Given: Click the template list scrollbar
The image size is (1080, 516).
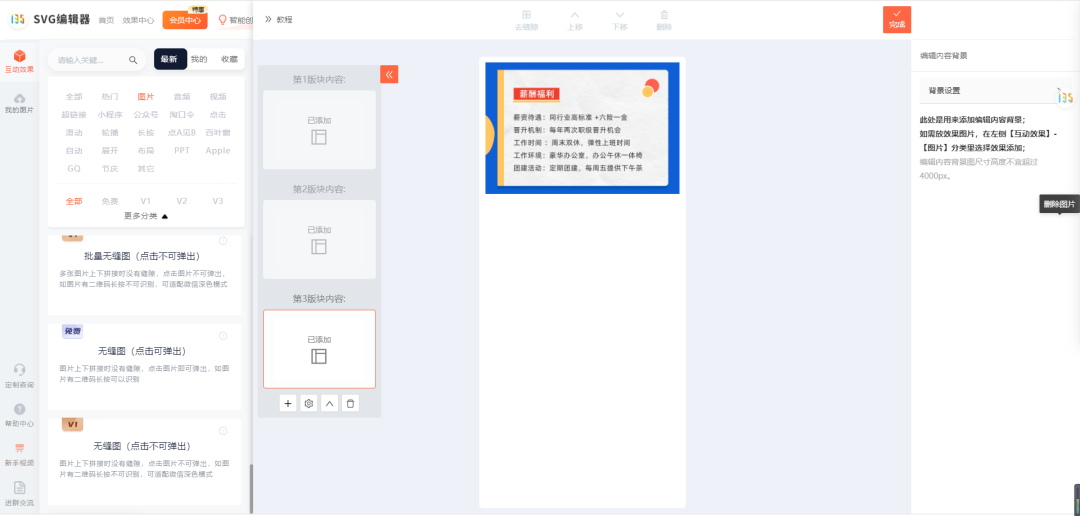Looking at the screenshot, I should pyautogui.click(x=251, y=488).
